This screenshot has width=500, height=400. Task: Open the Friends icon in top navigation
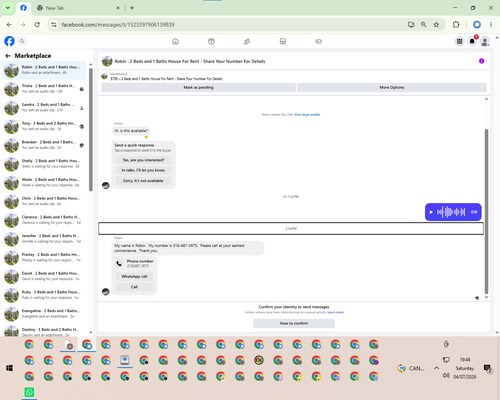tap(247, 41)
